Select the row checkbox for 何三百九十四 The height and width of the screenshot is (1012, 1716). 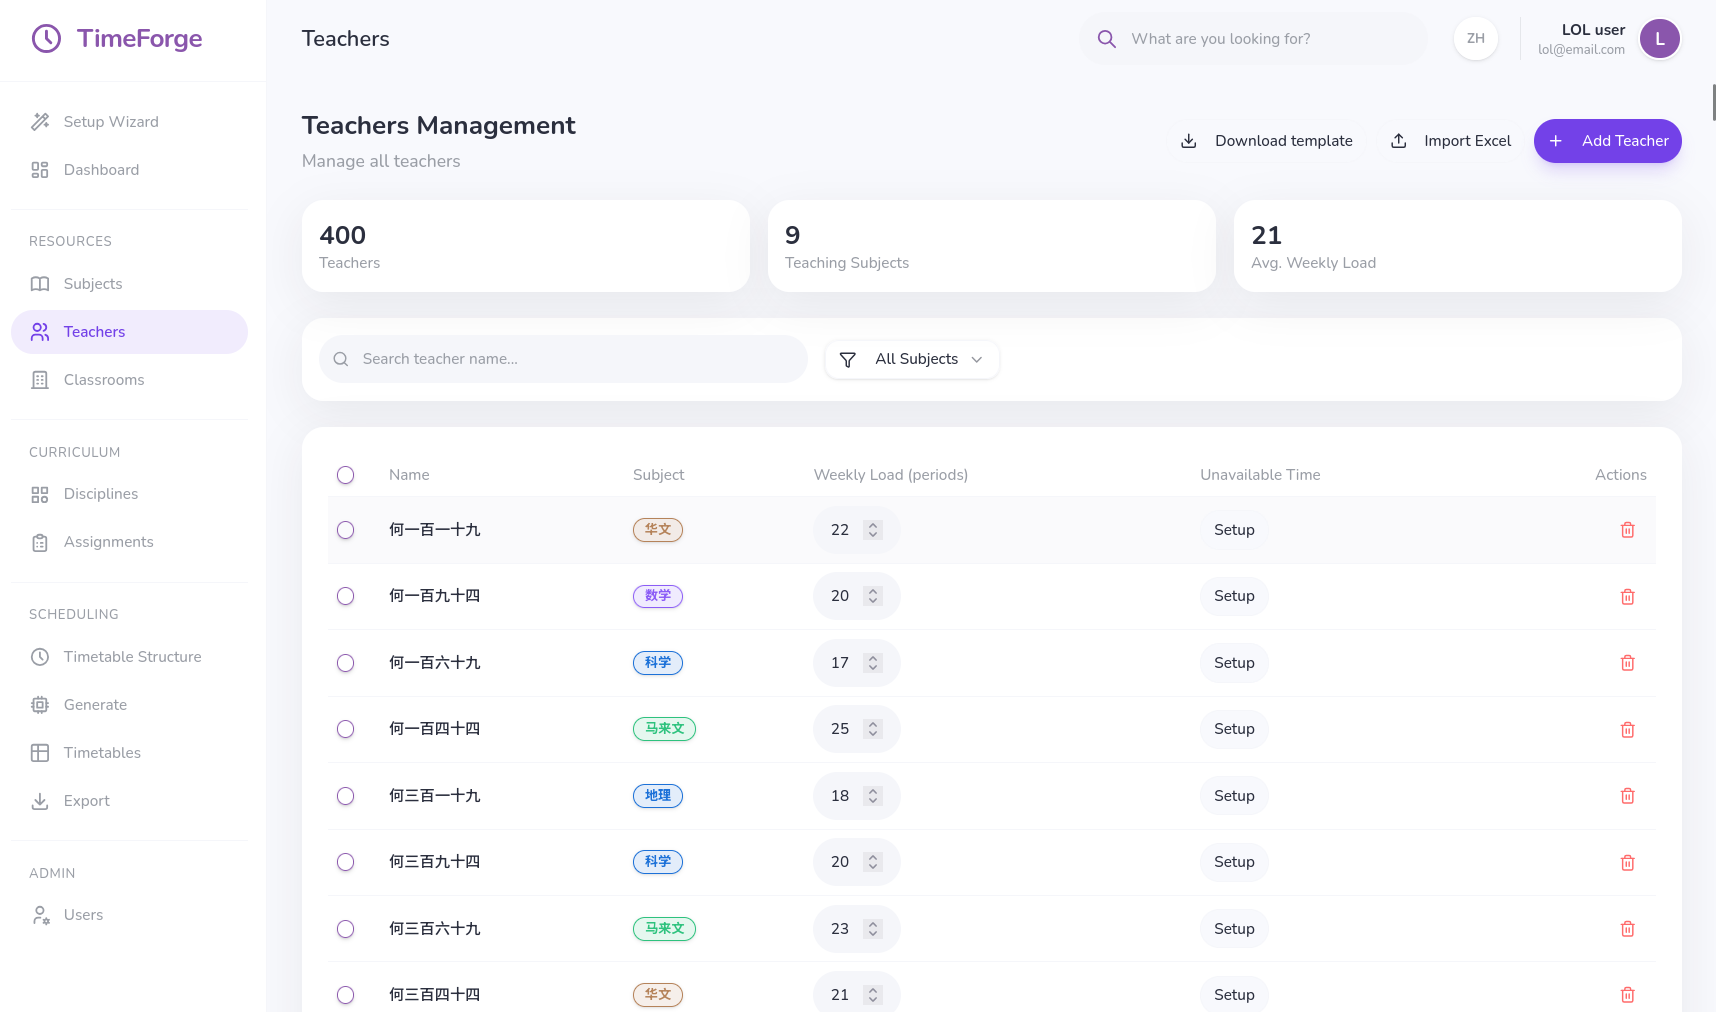point(345,862)
